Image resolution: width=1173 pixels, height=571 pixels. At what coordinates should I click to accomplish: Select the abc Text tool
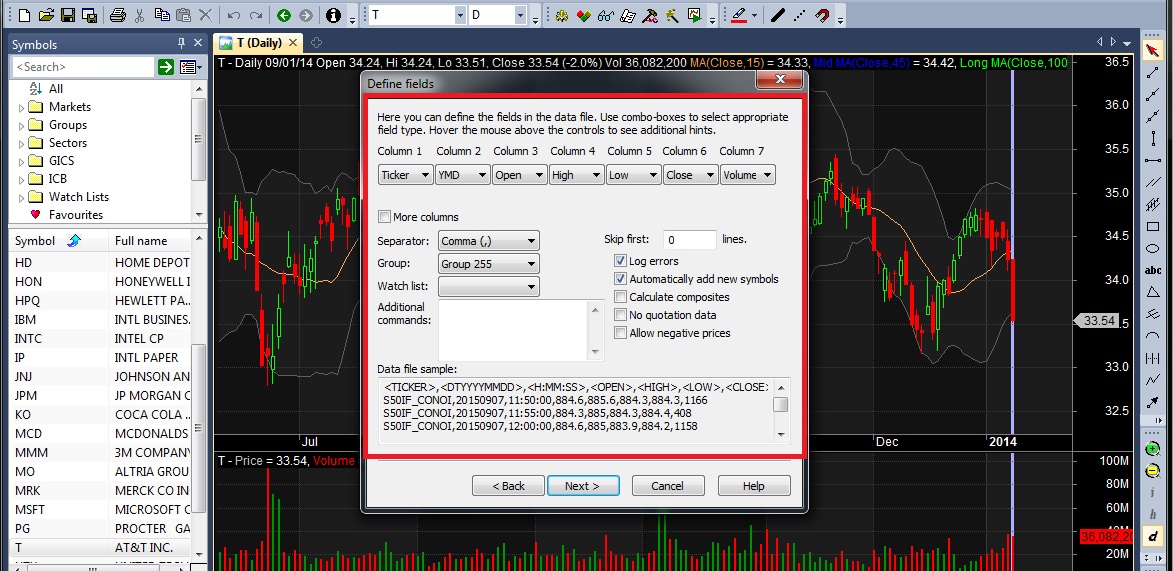[1153, 270]
